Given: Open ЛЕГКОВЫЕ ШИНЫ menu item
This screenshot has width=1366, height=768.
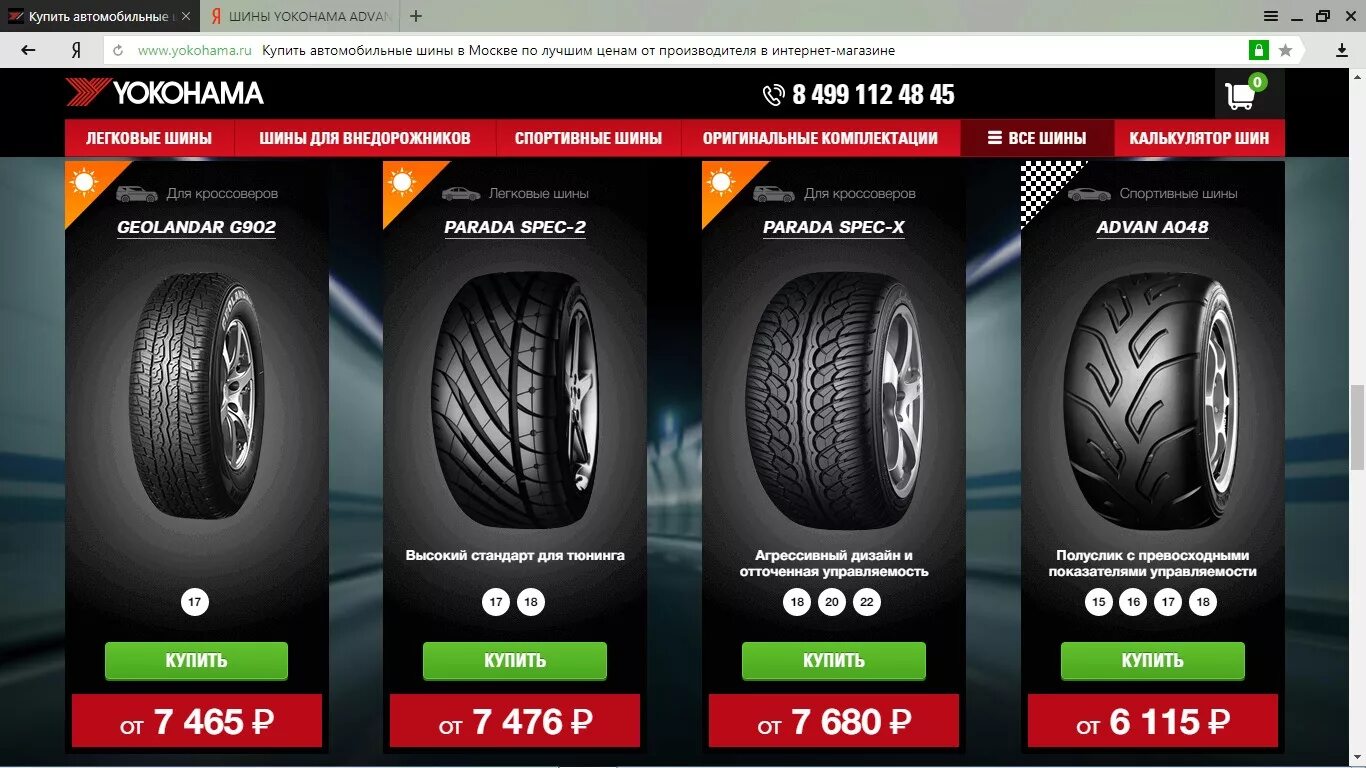Looking at the screenshot, I should coord(149,138).
